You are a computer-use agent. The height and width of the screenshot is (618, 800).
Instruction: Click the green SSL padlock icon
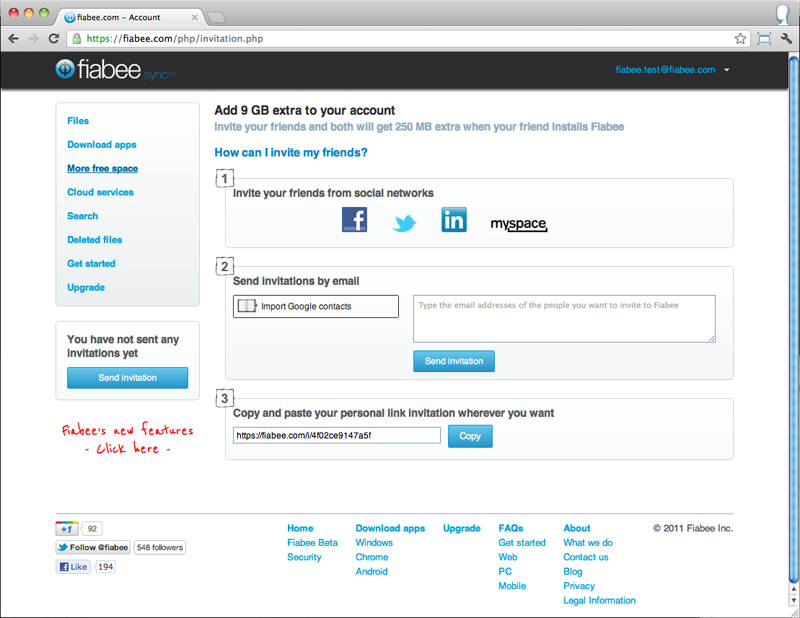pyautogui.click(x=77, y=39)
